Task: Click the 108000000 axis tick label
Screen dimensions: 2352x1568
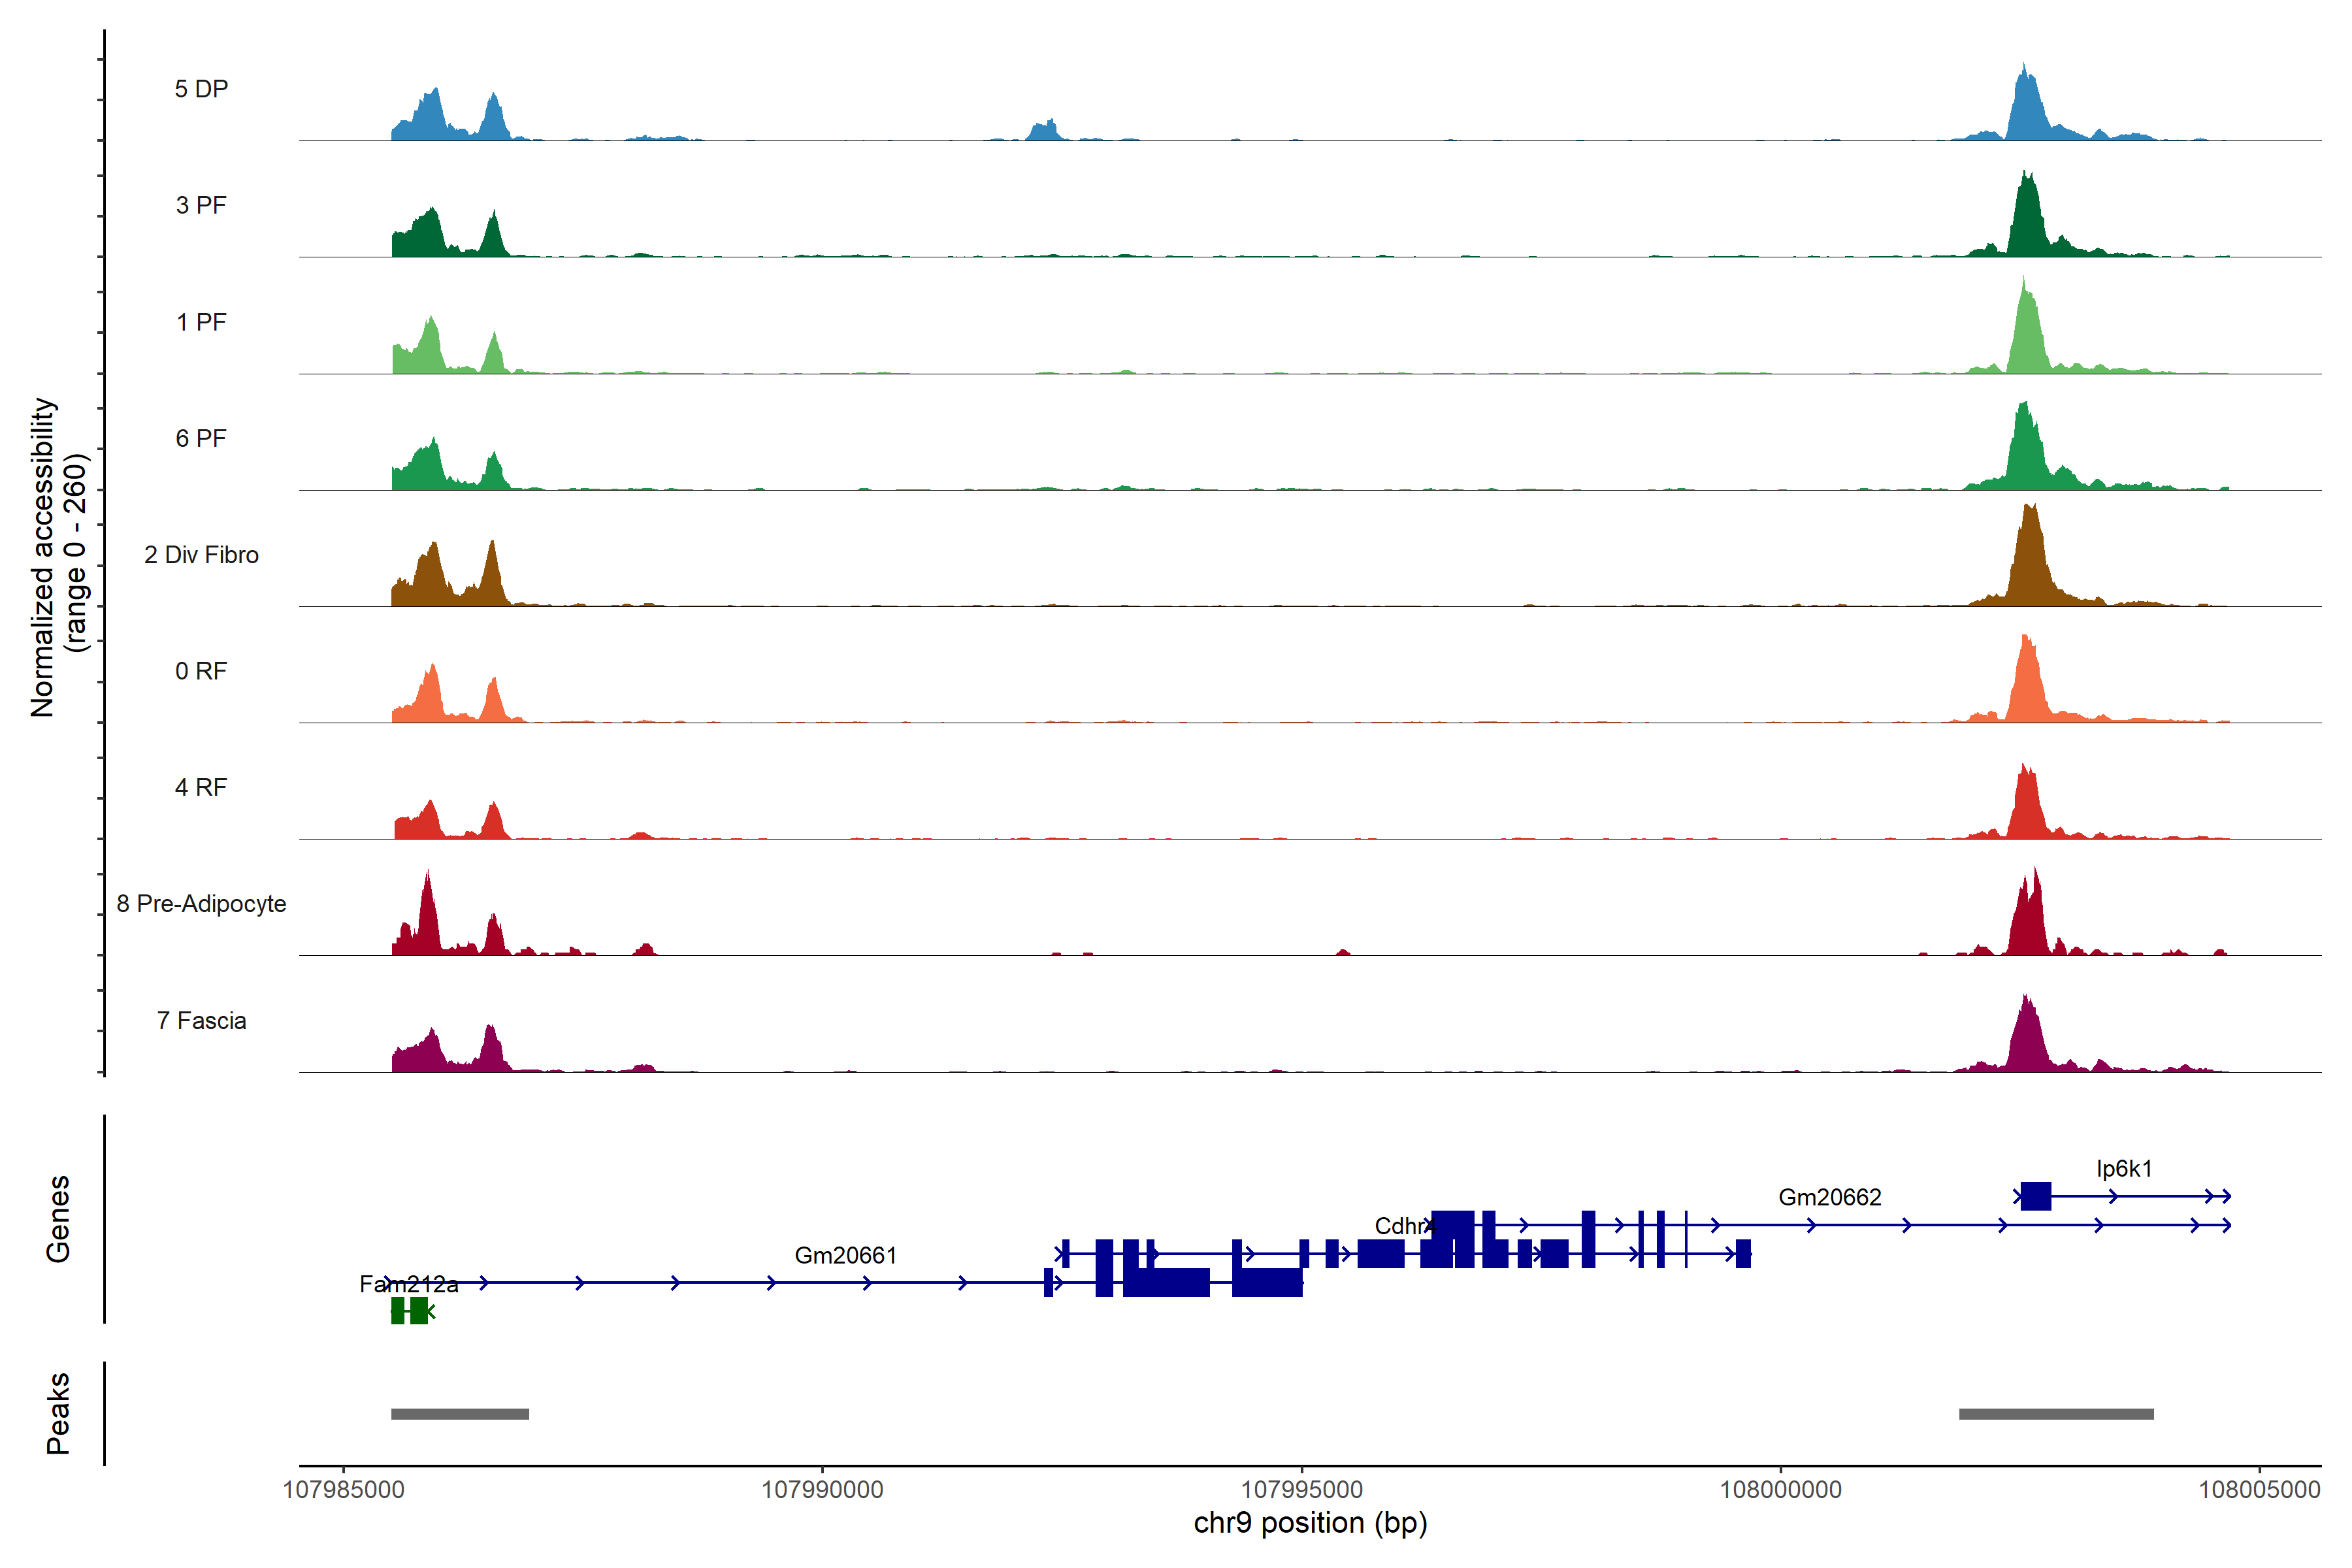Action: [x=1780, y=1490]
